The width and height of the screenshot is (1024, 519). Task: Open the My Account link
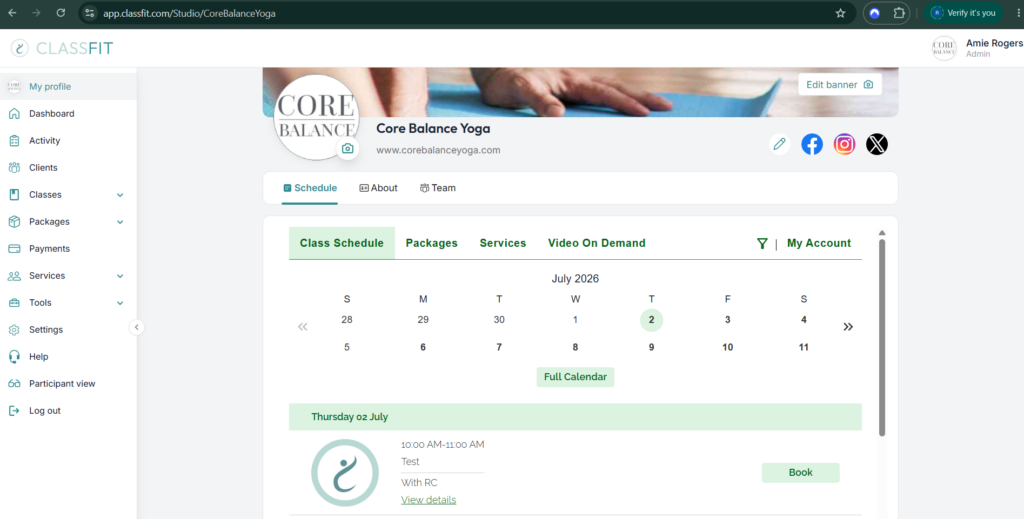point(819,243)
